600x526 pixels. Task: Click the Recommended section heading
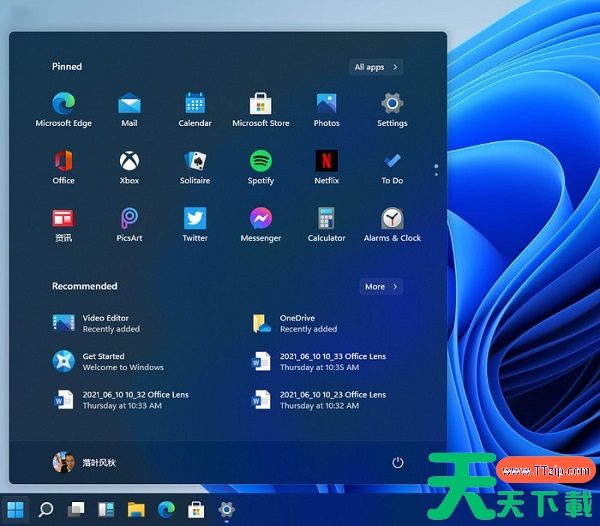pos(85,286)
